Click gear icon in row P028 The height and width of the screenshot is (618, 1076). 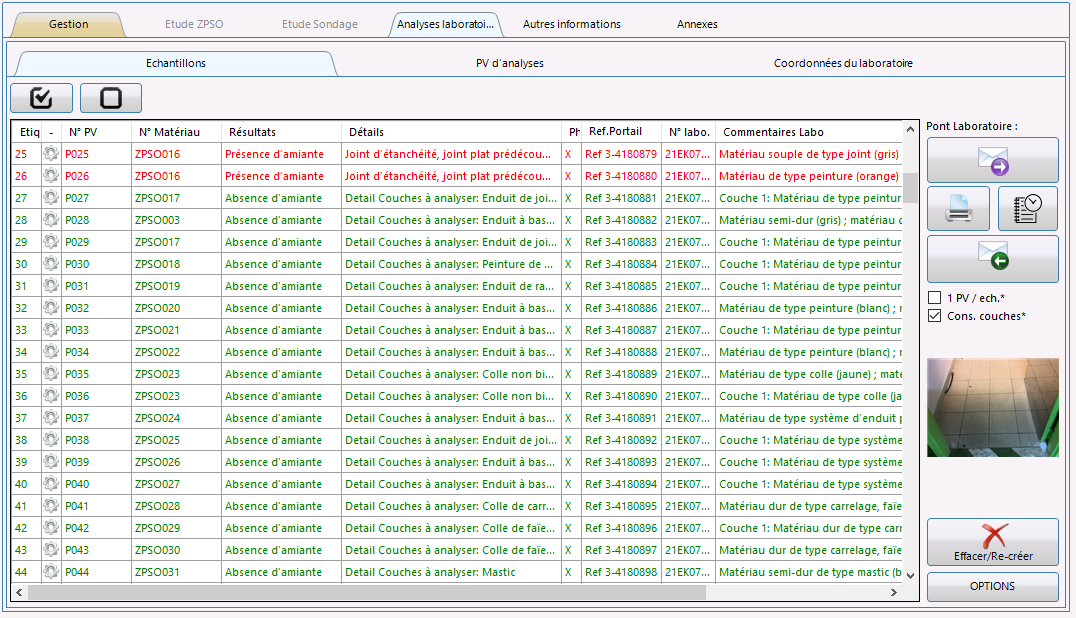(51, 219)
